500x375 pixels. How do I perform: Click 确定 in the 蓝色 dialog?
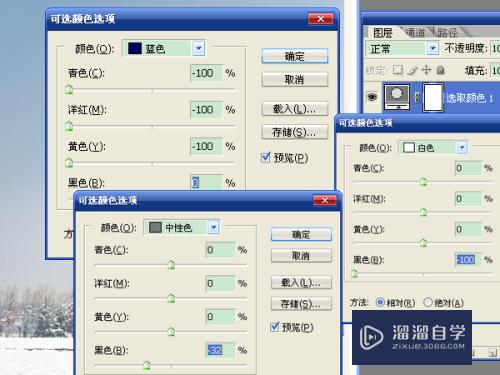tap(295, 56)
